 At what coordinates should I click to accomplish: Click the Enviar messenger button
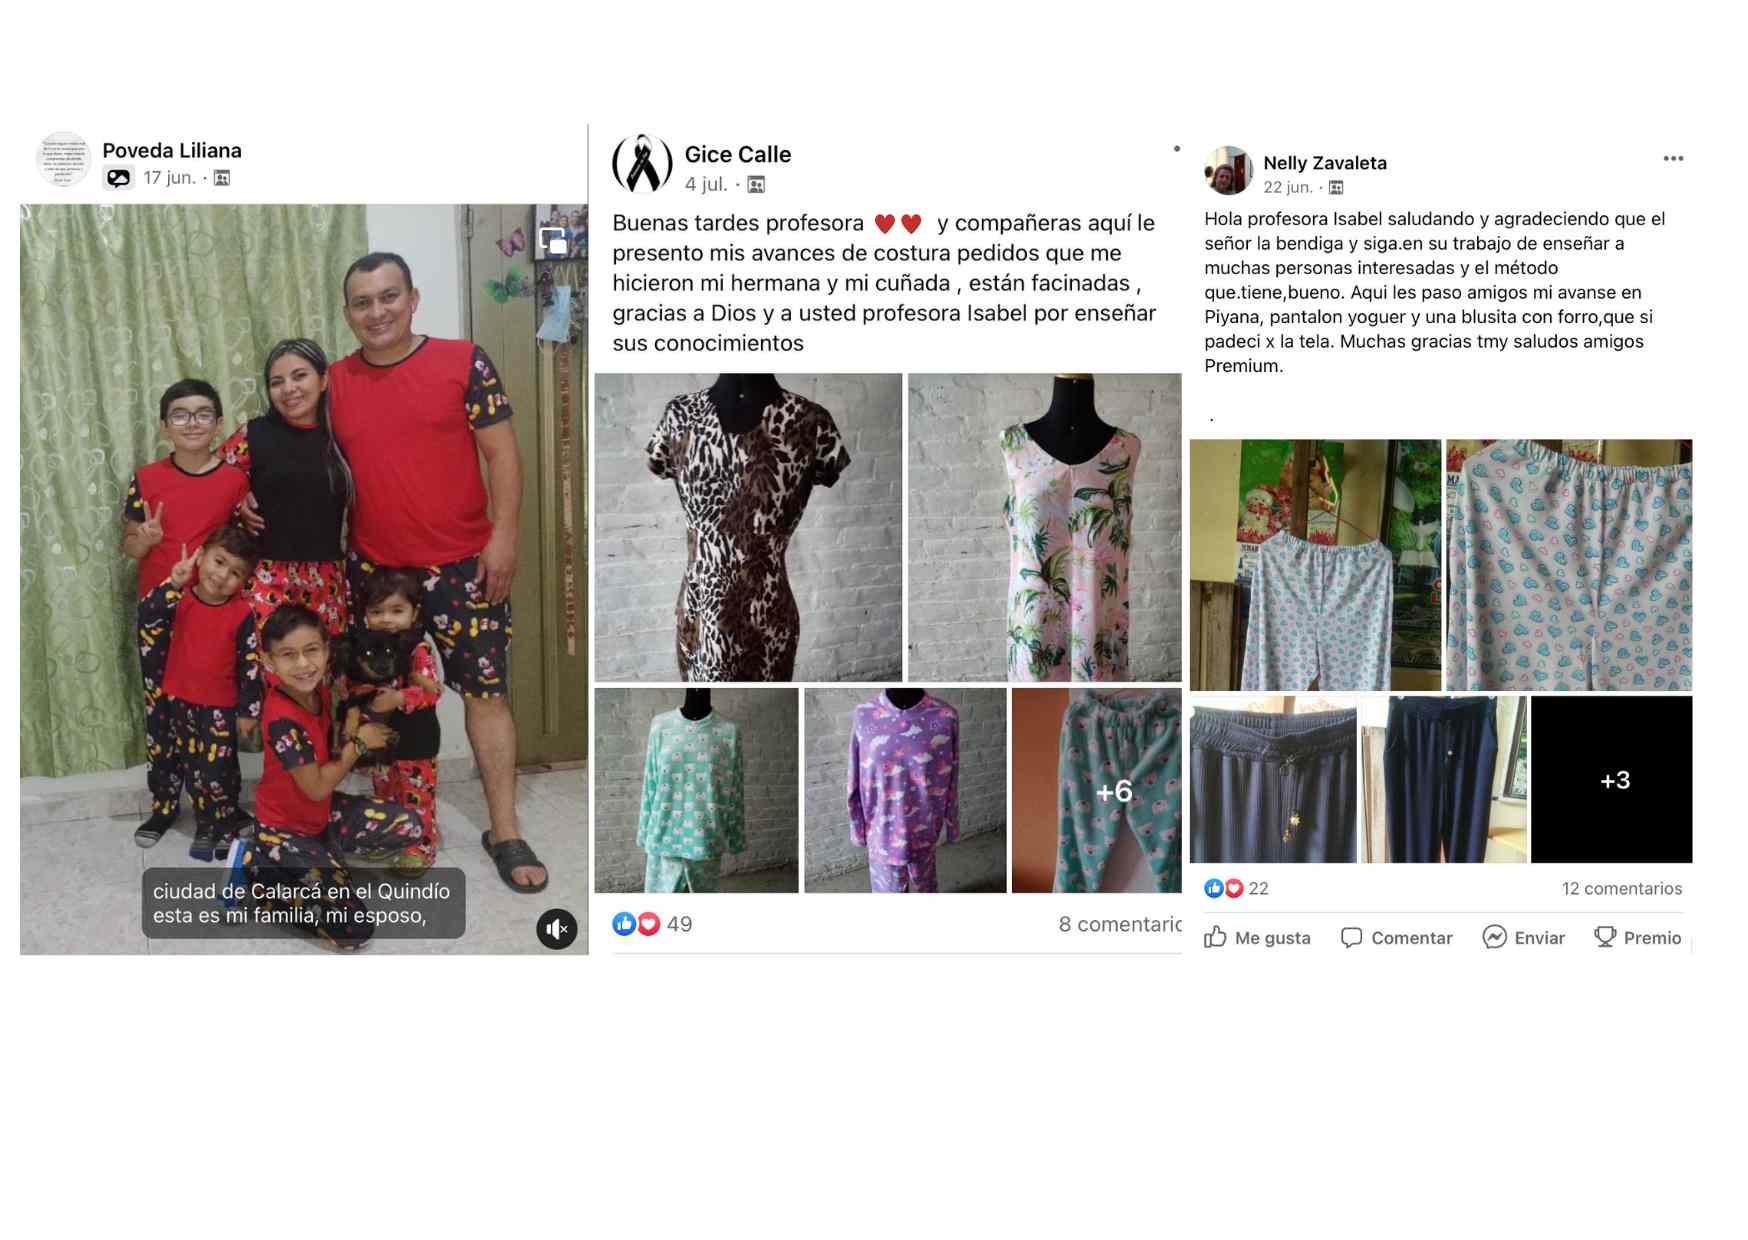click(x=1523, y=937)
